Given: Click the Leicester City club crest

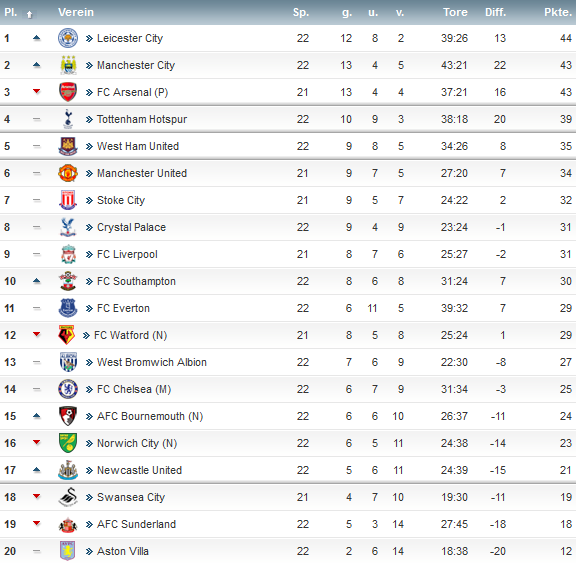Looking at the screenshot, I should pos(68,38).
